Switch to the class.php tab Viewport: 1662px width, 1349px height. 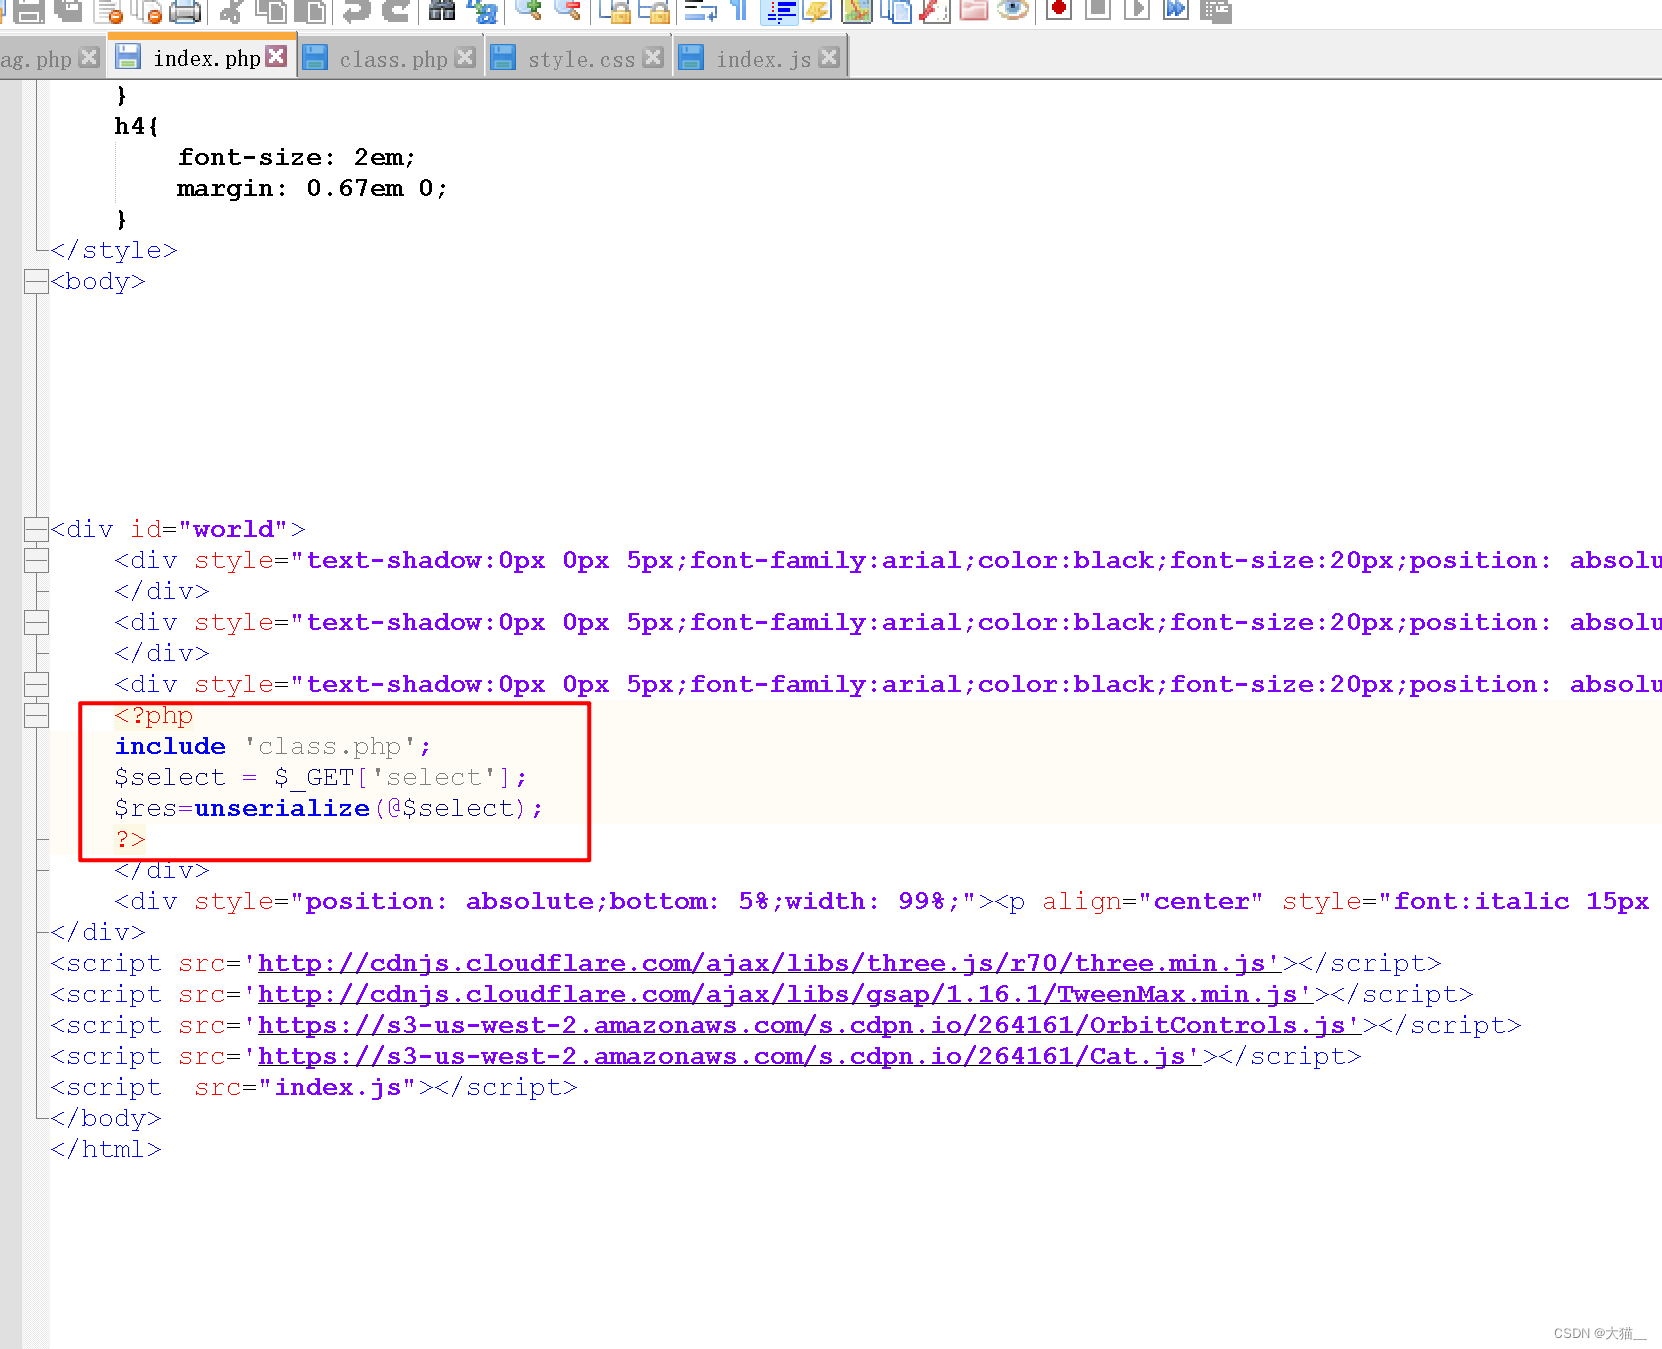(393, 59)
